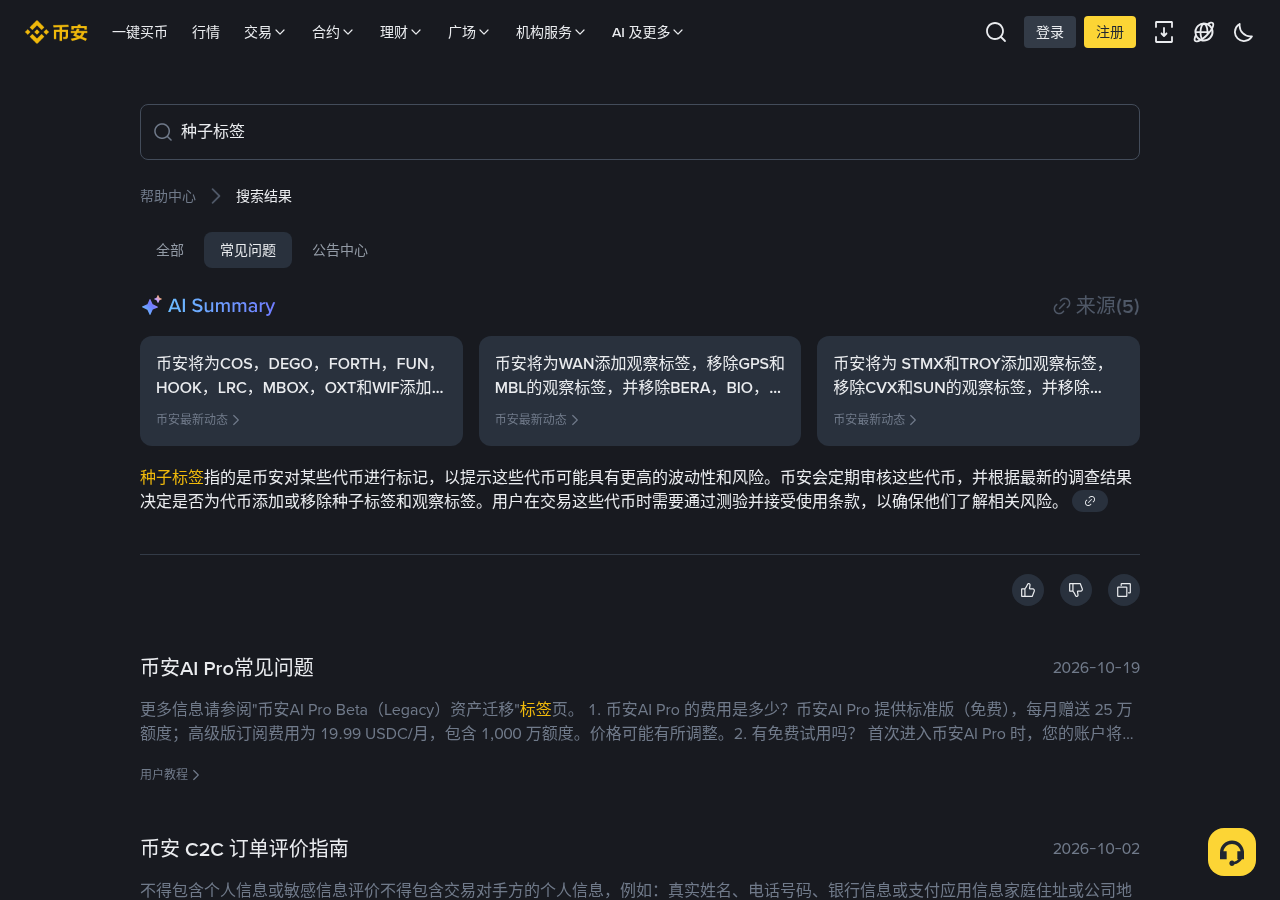The width and height of the screenshot is (1280, 900).
Task: Go to 帮助中心 breadcrumb
Action: [x=168, y=196]
